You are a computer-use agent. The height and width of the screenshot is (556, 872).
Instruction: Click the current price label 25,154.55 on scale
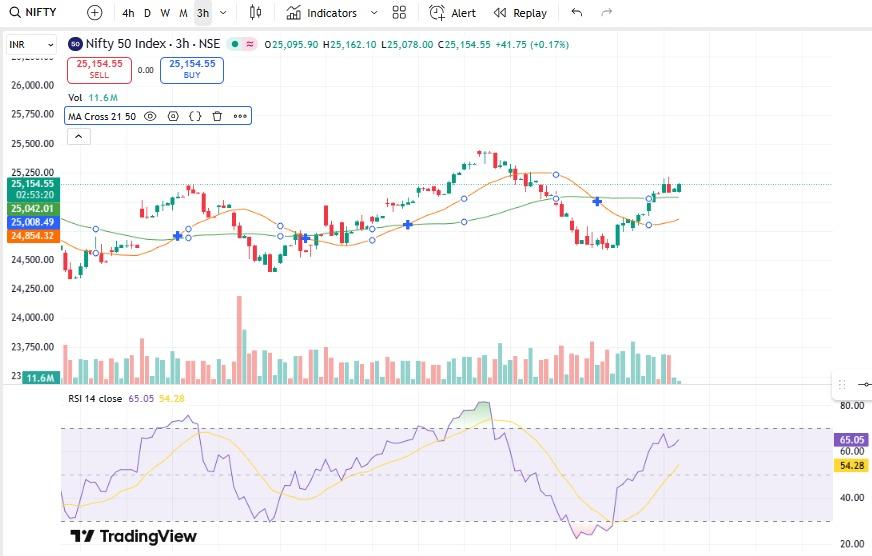32,184
